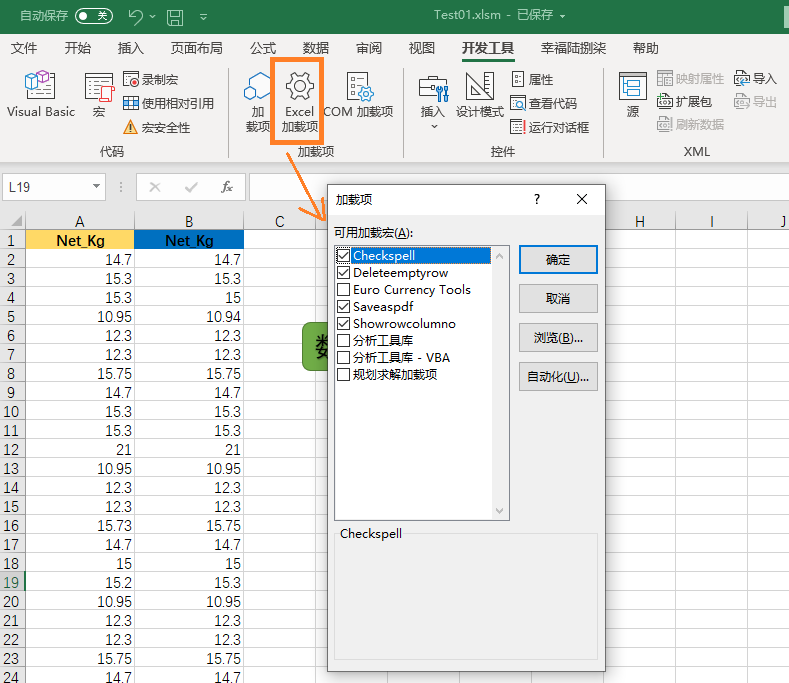
Task: Click 映射属性 in XML group
Action: pyautogui.click(x=690, y=79)
